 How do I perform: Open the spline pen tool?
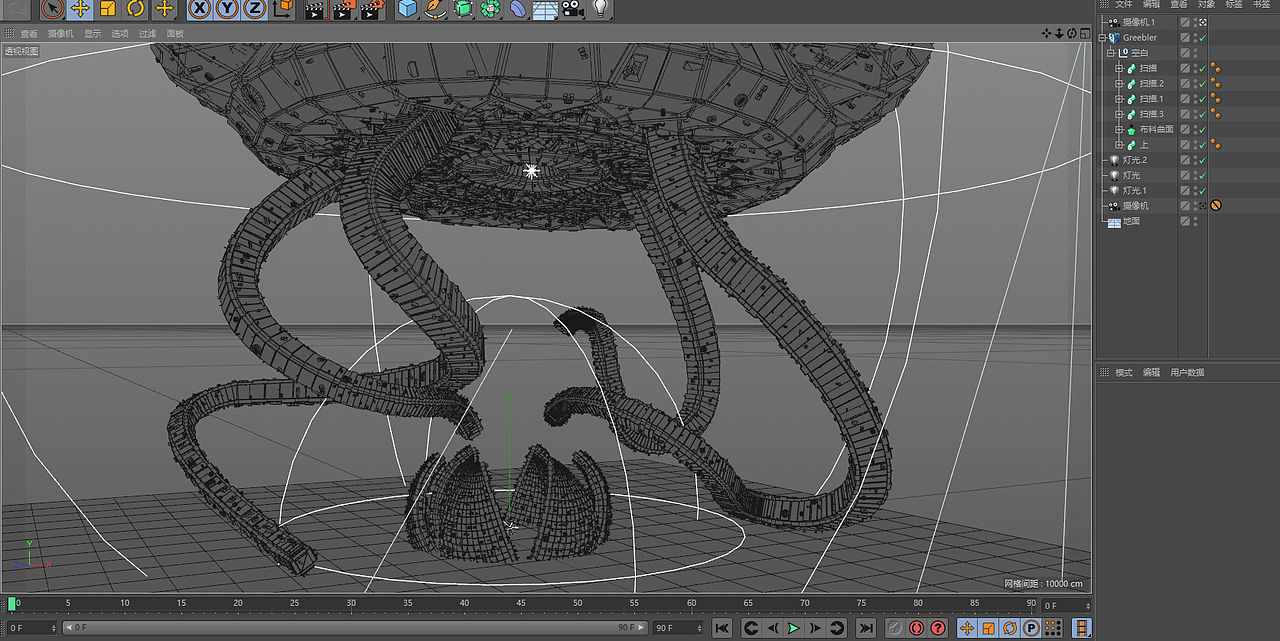[x=435, y=9]
